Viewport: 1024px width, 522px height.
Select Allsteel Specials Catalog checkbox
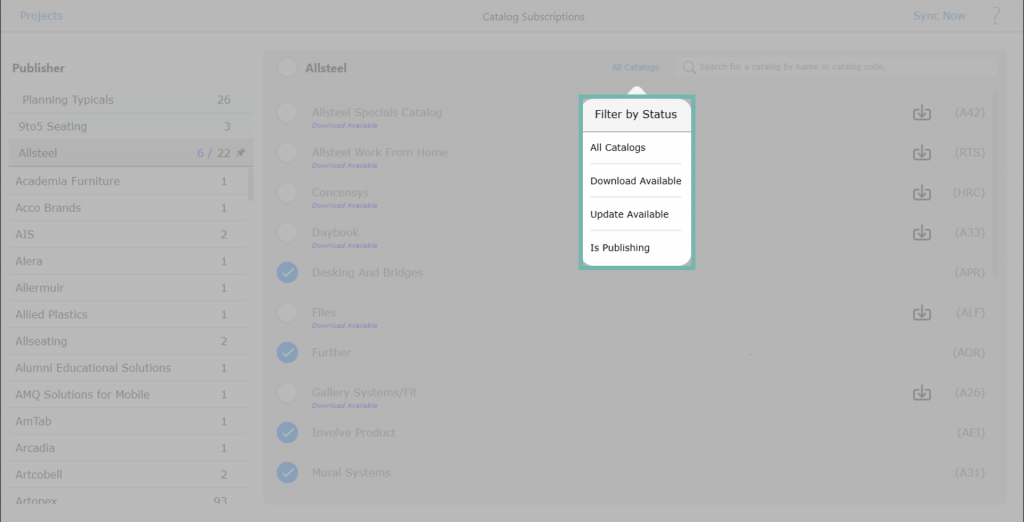click(x=287, y=112)
